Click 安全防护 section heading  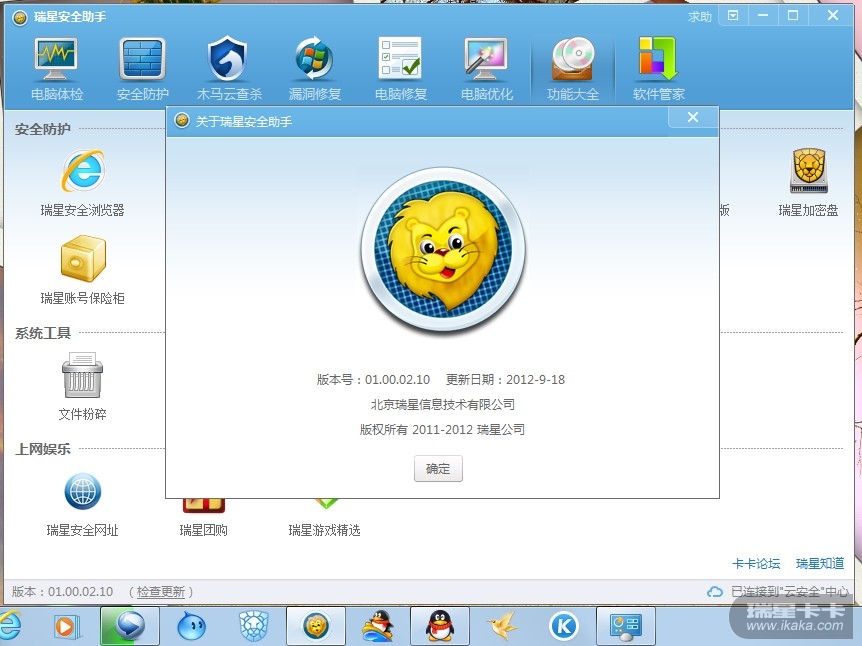point(43,129)
